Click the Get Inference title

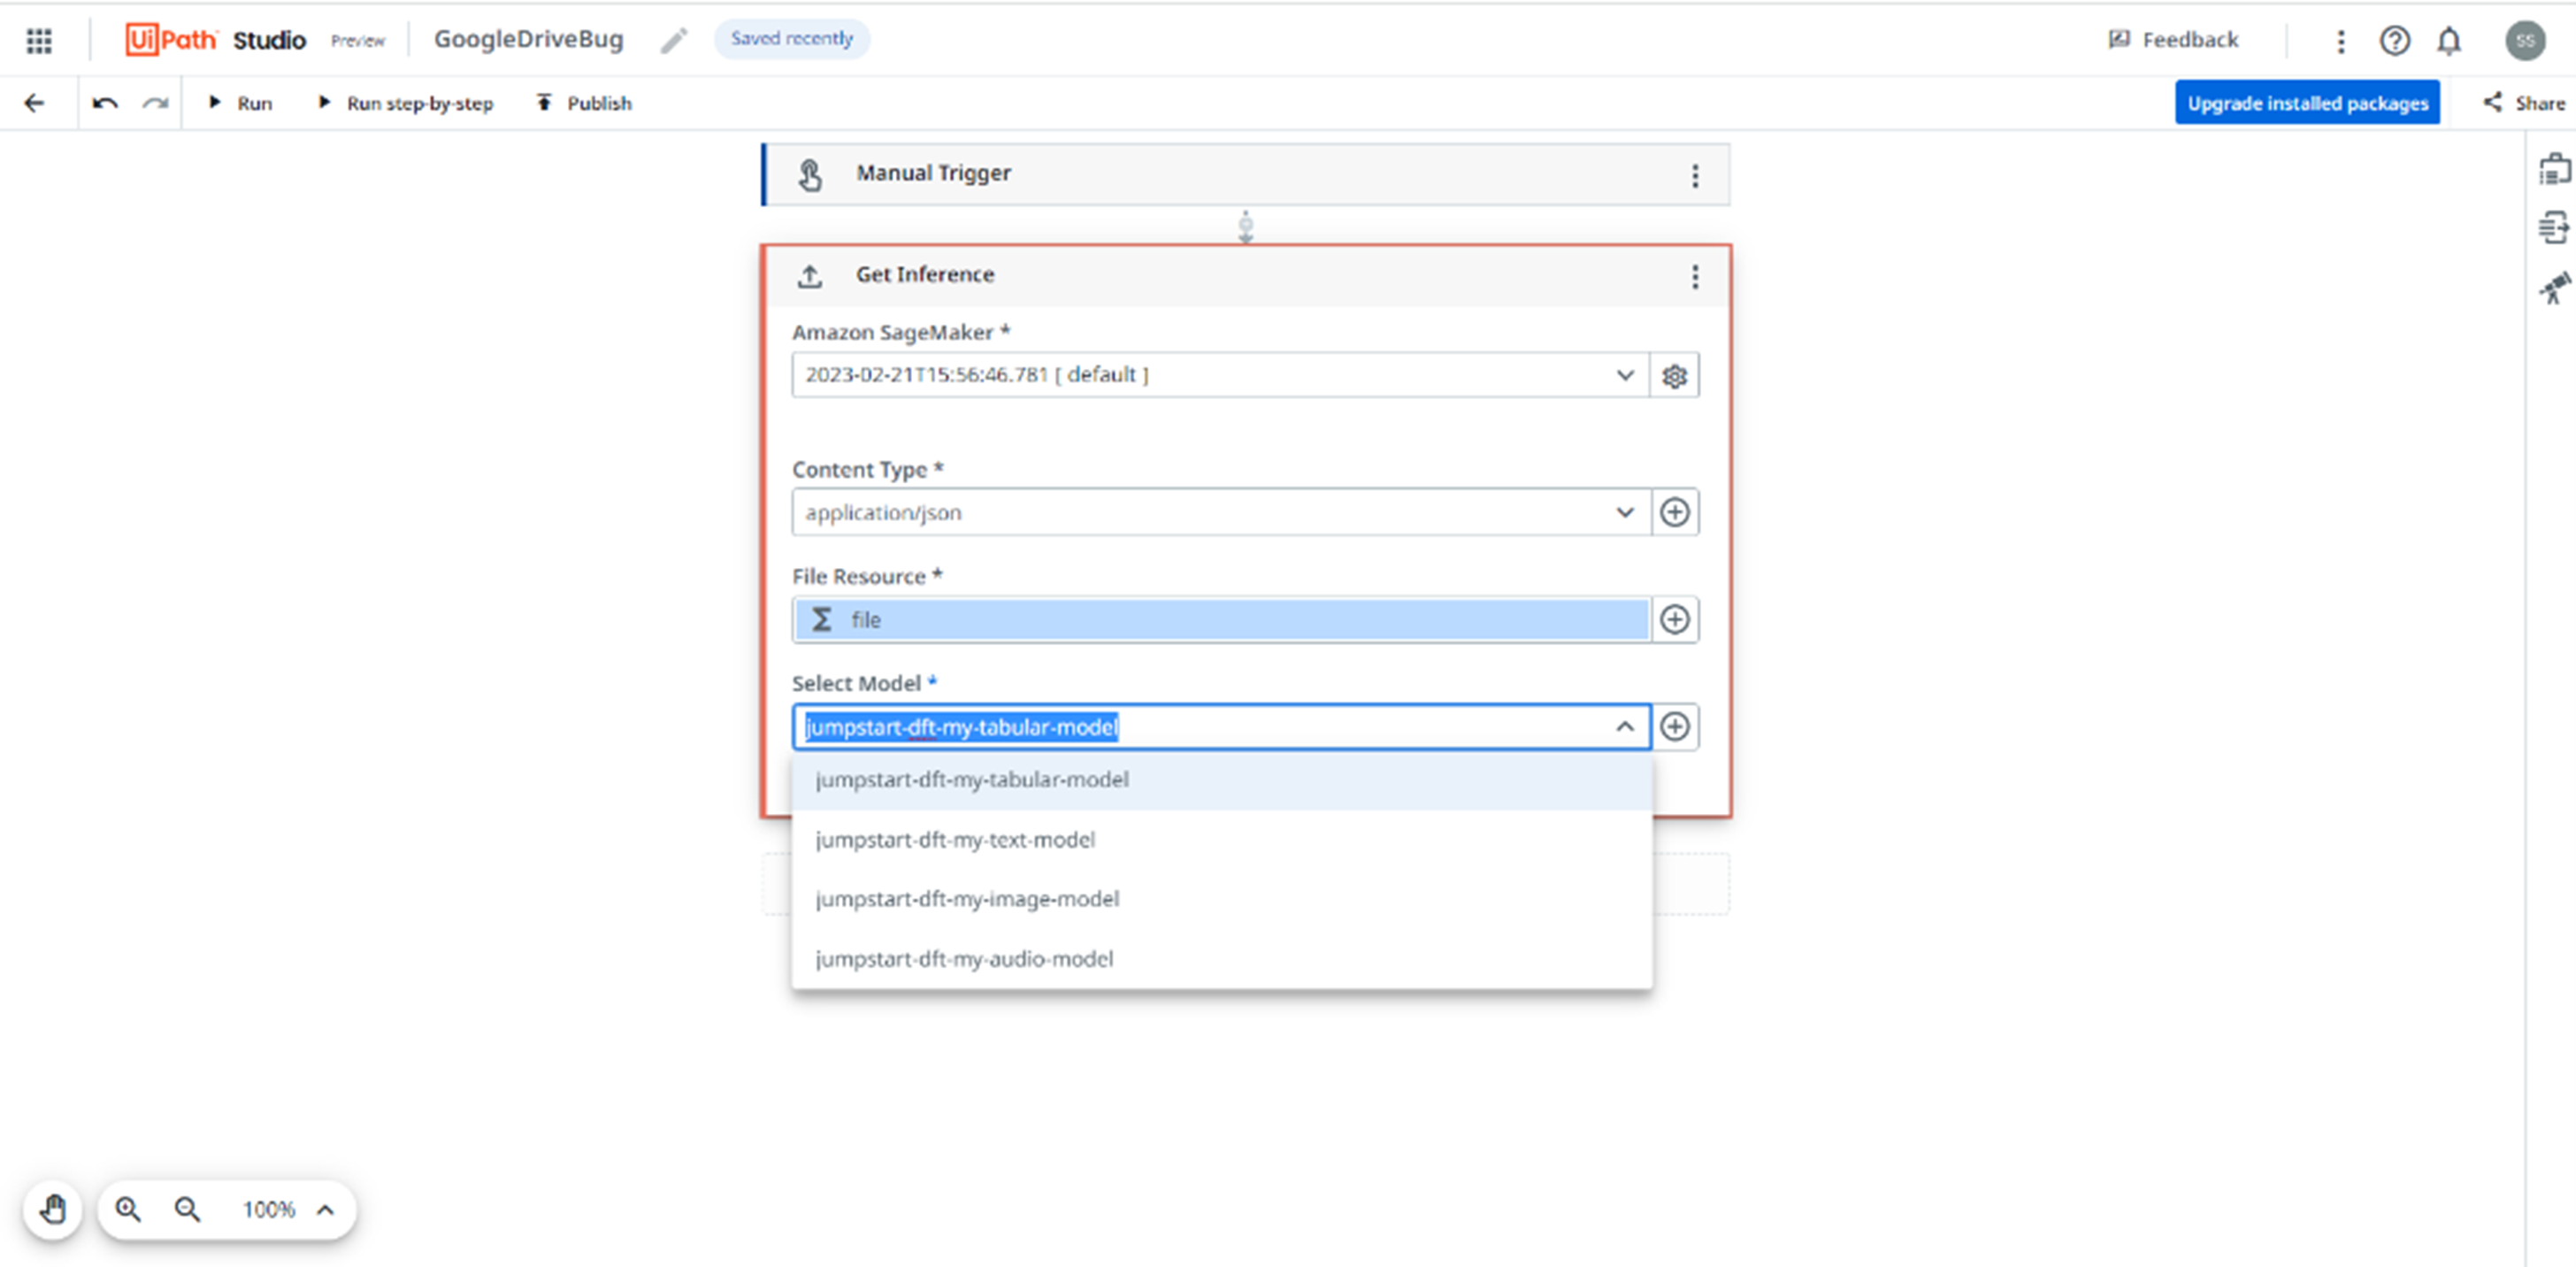pos(925,274)
